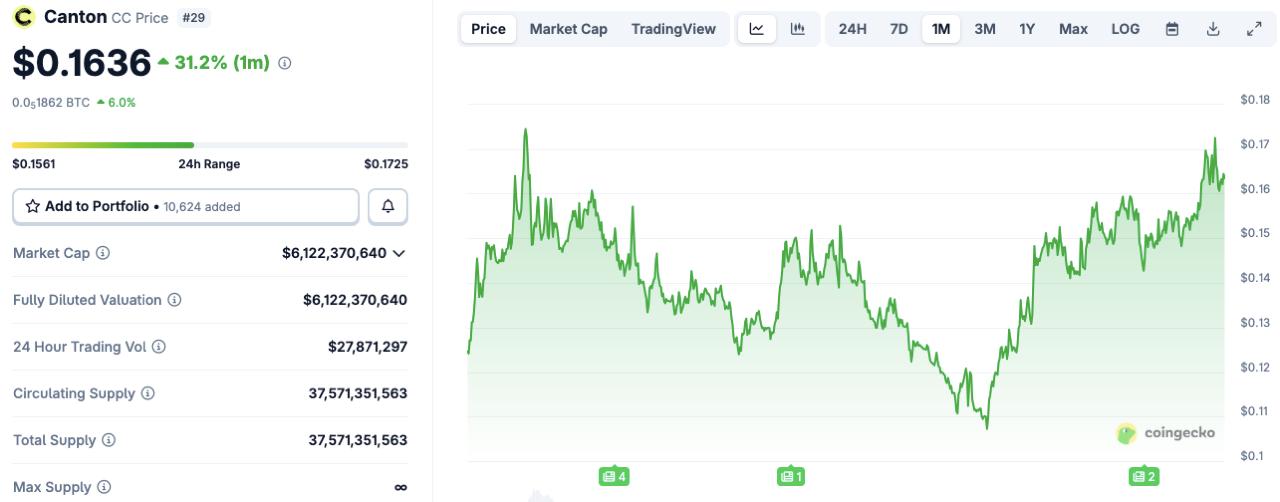Image resolution: width=1280 pixels, height=502 pixels.
Task: Click info icon next to Market Cap
Action: tap(103, 253)
